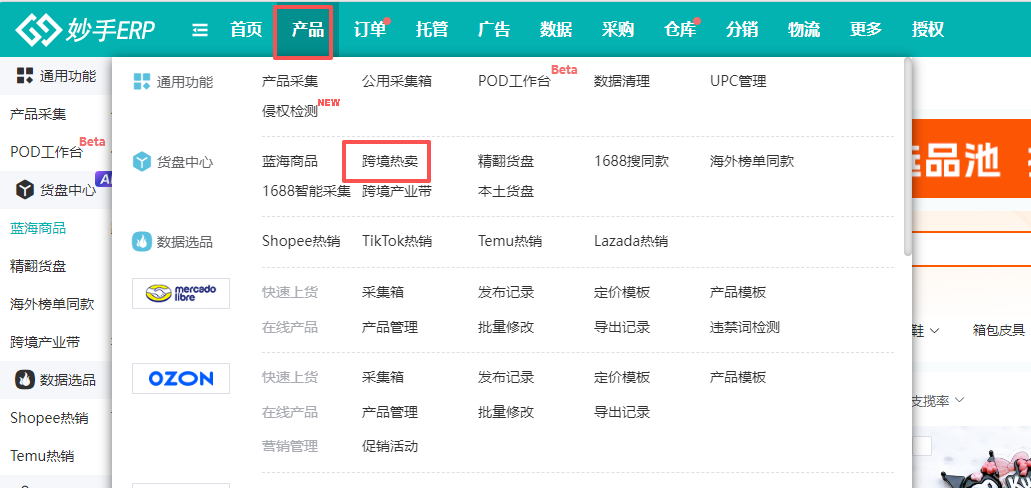
Task: Open 跨境产业带 in the dropdown menu
Action: (x=396, y=191)
